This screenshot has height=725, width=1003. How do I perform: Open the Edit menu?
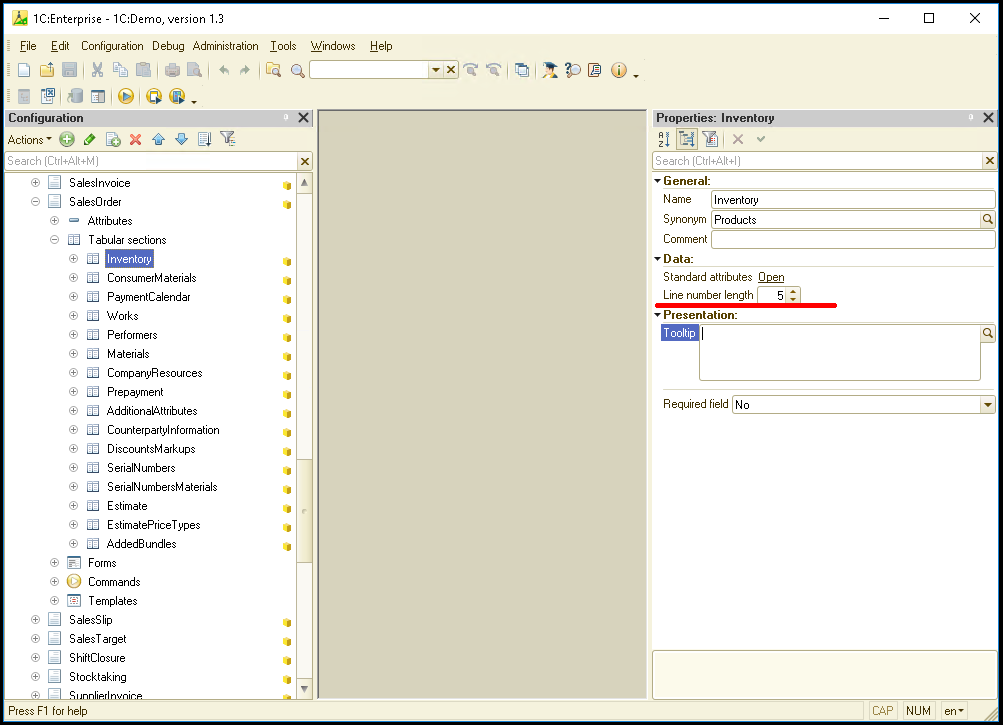[60, 46]
